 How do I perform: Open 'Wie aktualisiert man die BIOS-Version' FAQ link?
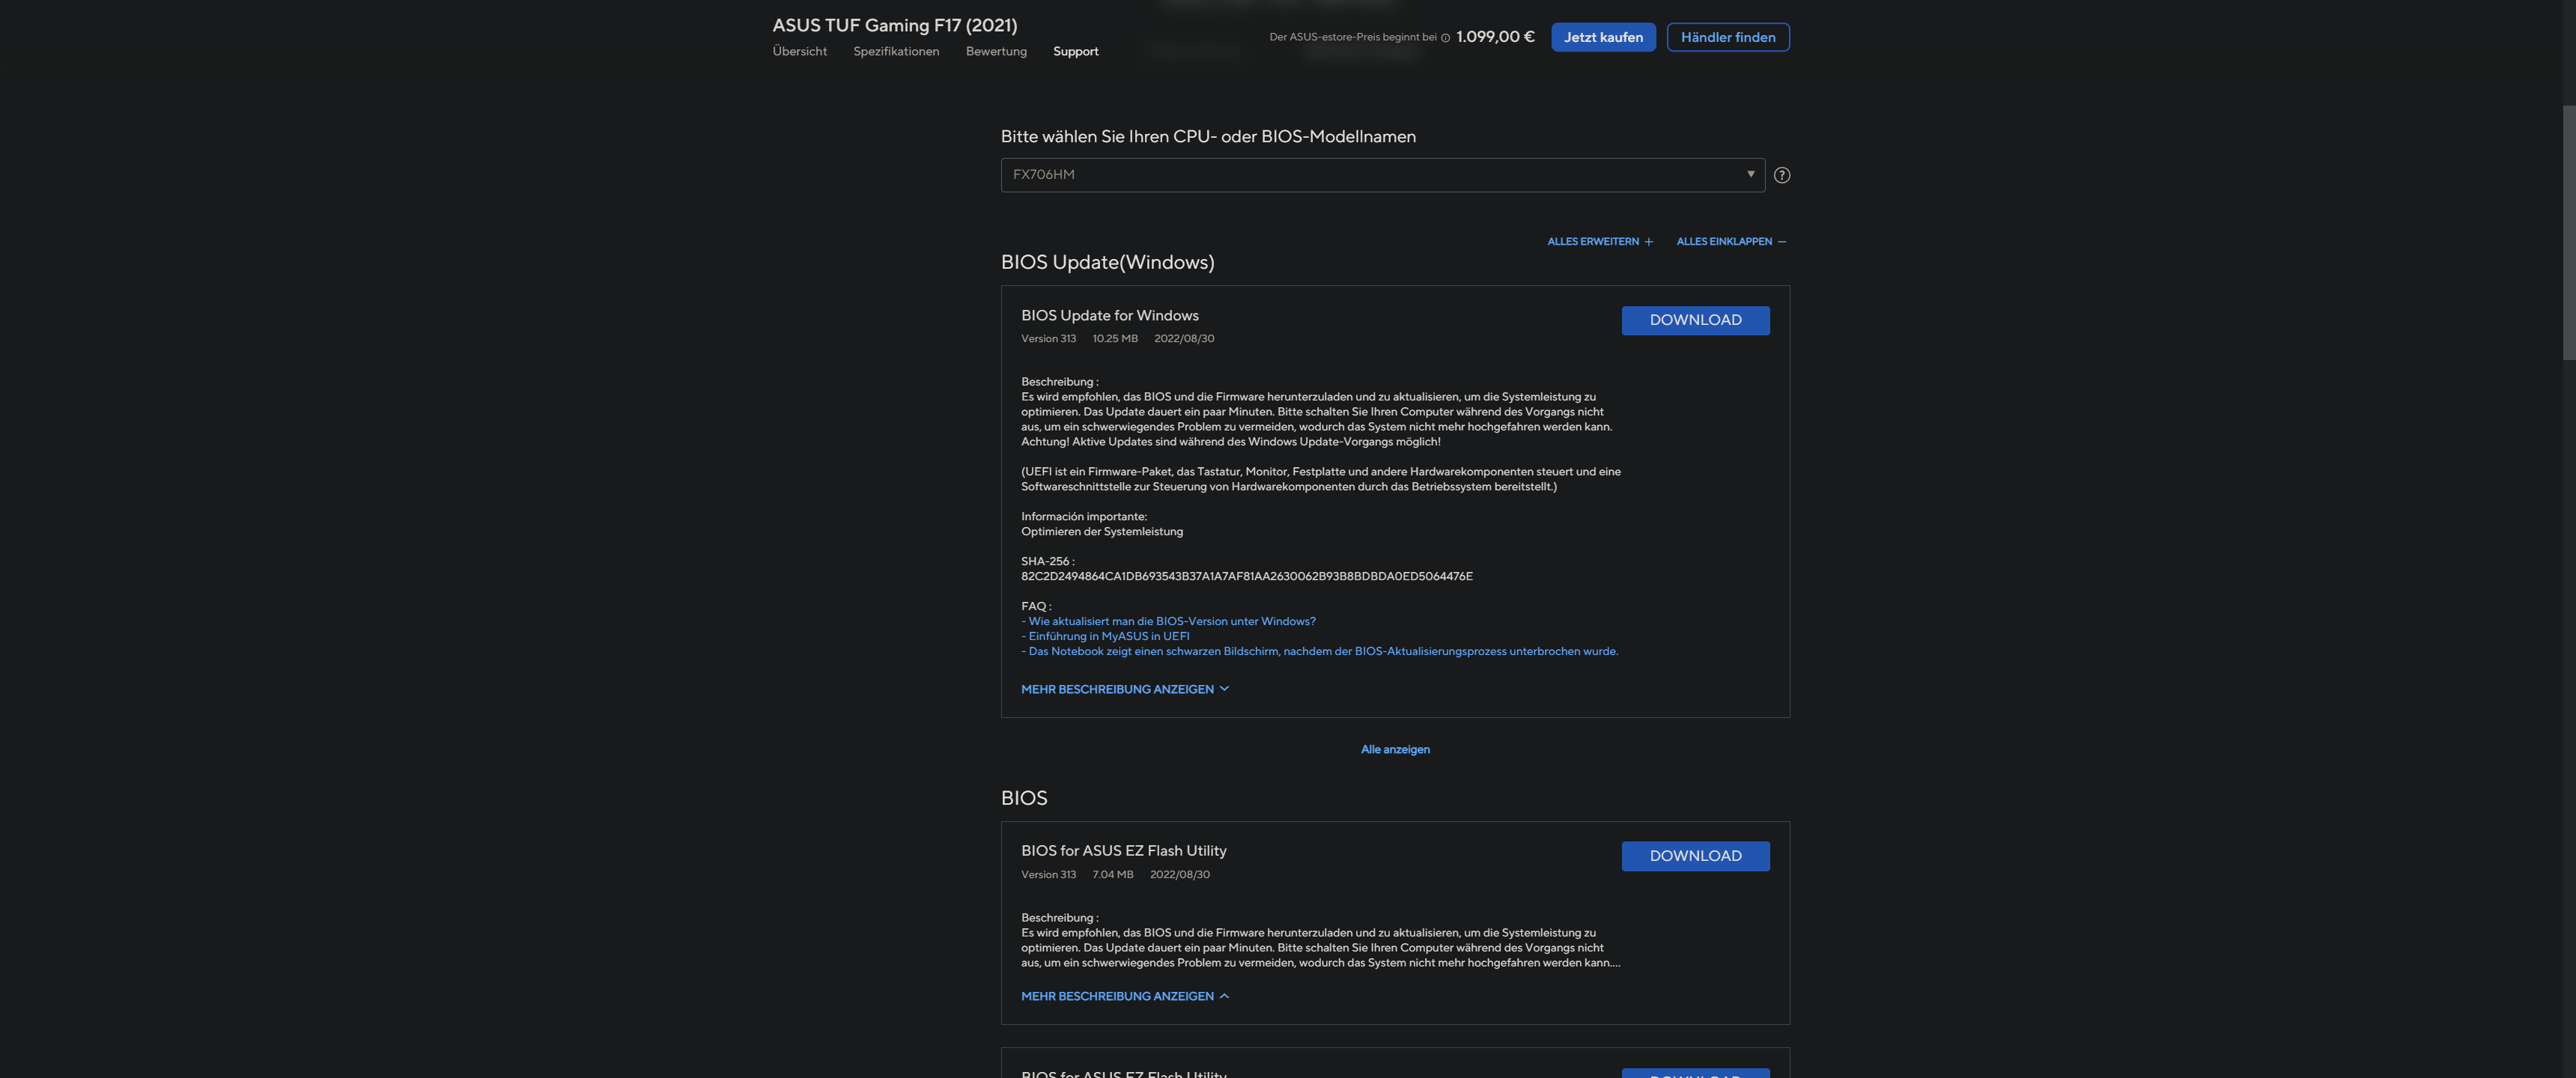point(1171,621)
